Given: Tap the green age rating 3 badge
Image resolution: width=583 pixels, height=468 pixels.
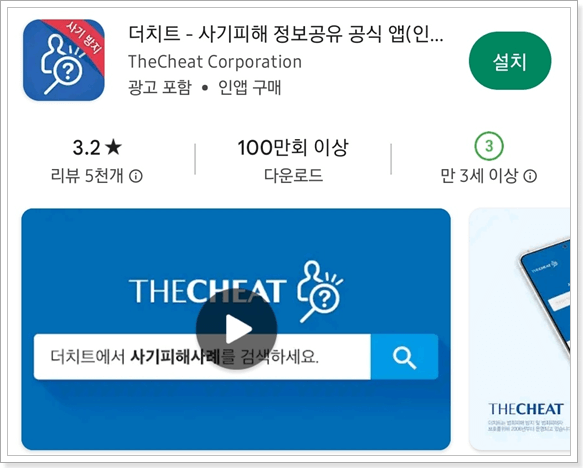Looking at the screenshot, I should click(x=489, y=146).
